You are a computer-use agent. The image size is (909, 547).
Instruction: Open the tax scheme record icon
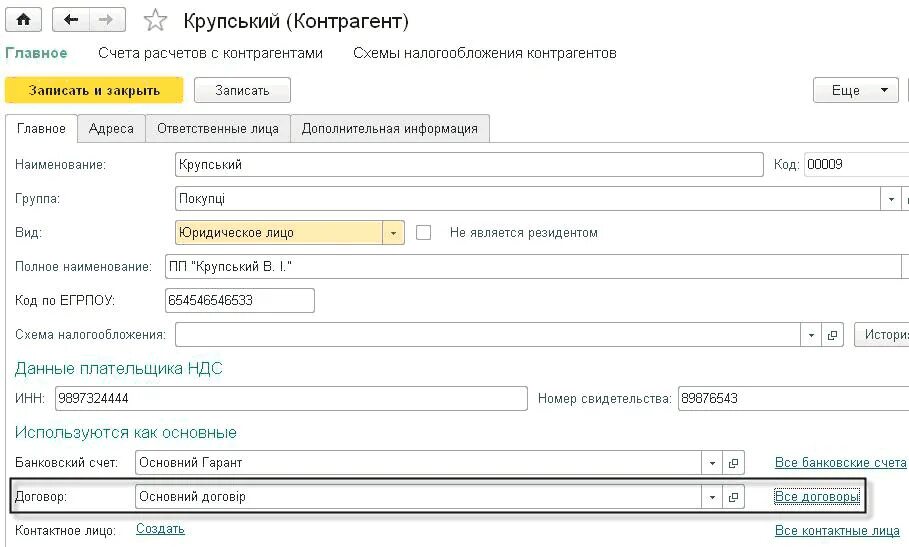[x=834, y=335]
